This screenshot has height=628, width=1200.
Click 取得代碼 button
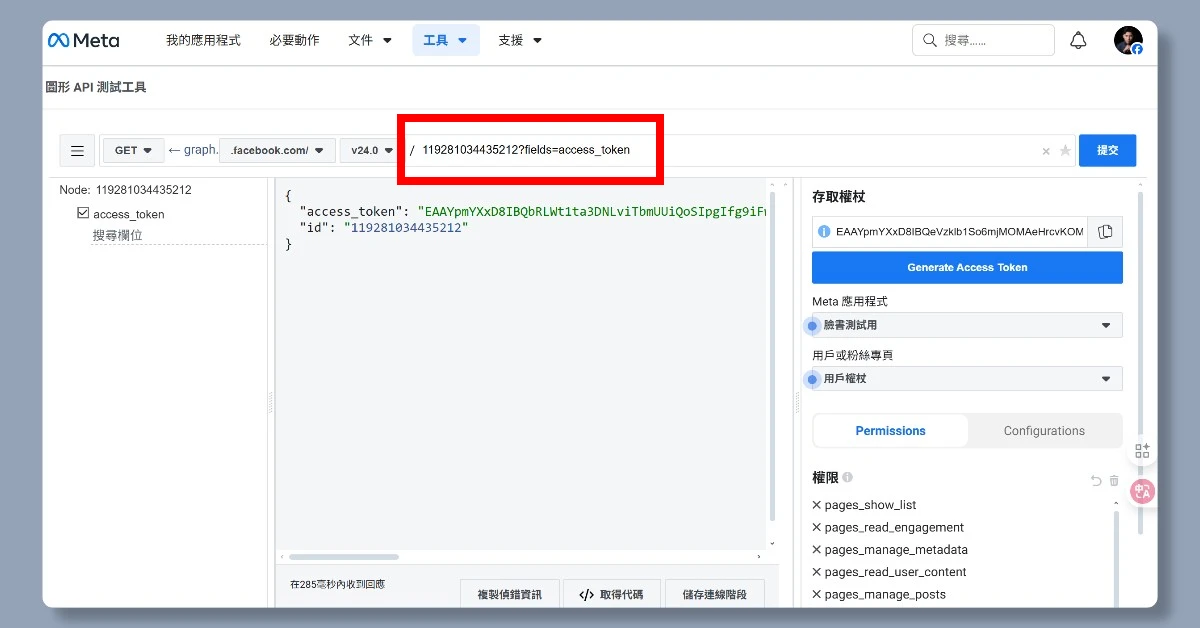(x=611, y=594)
